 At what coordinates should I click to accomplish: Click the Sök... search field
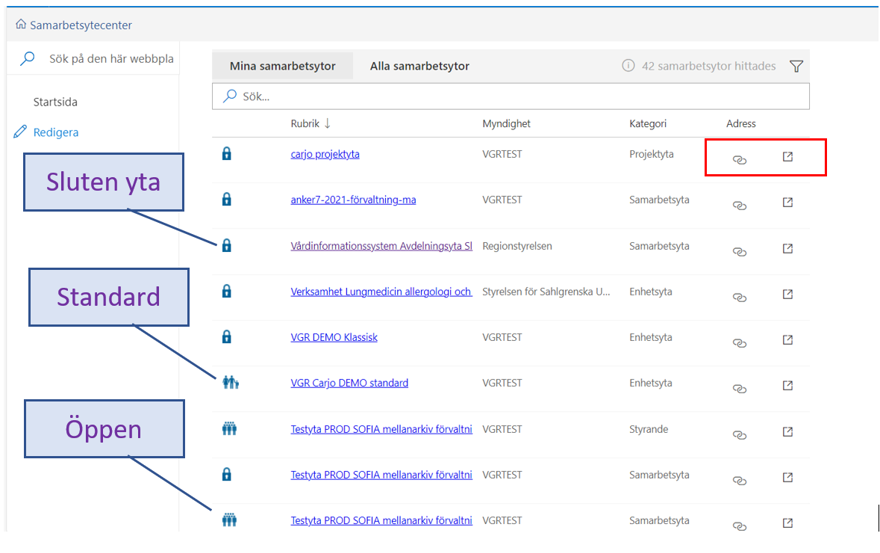point(510,96)
